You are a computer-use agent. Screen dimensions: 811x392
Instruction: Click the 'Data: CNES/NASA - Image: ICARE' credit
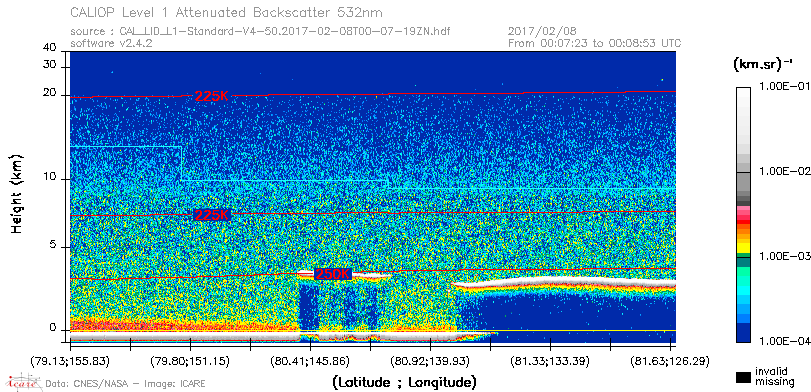(x=126, y=383)
